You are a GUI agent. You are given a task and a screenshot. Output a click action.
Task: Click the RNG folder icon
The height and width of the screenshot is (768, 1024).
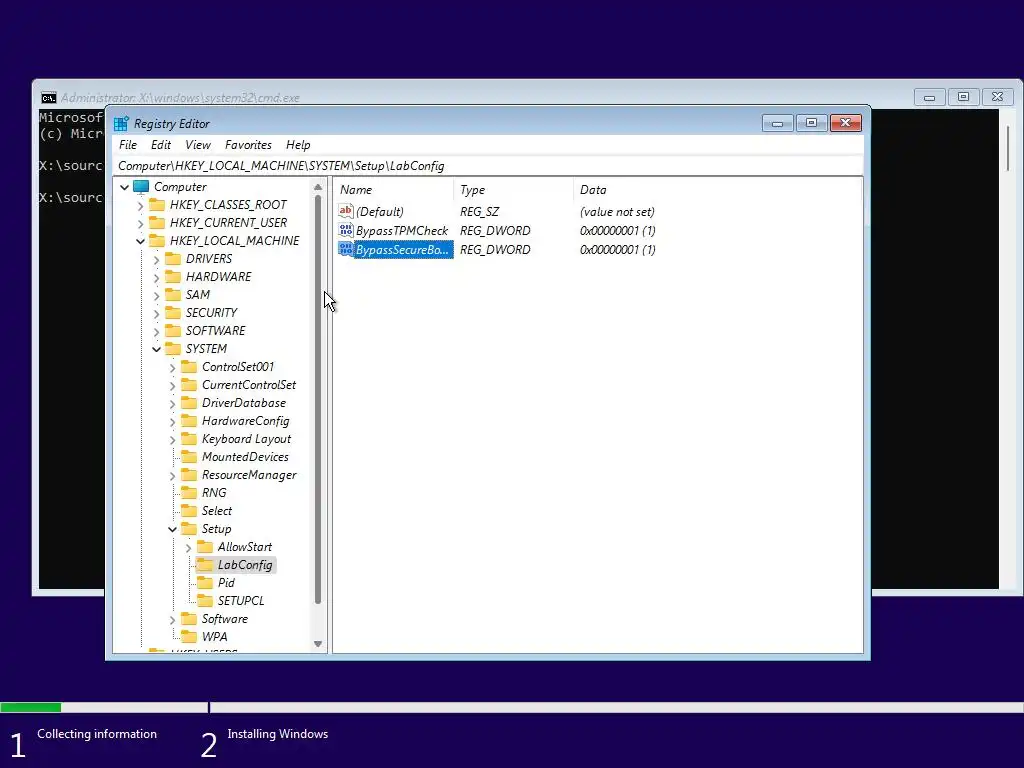click(189, 493)
